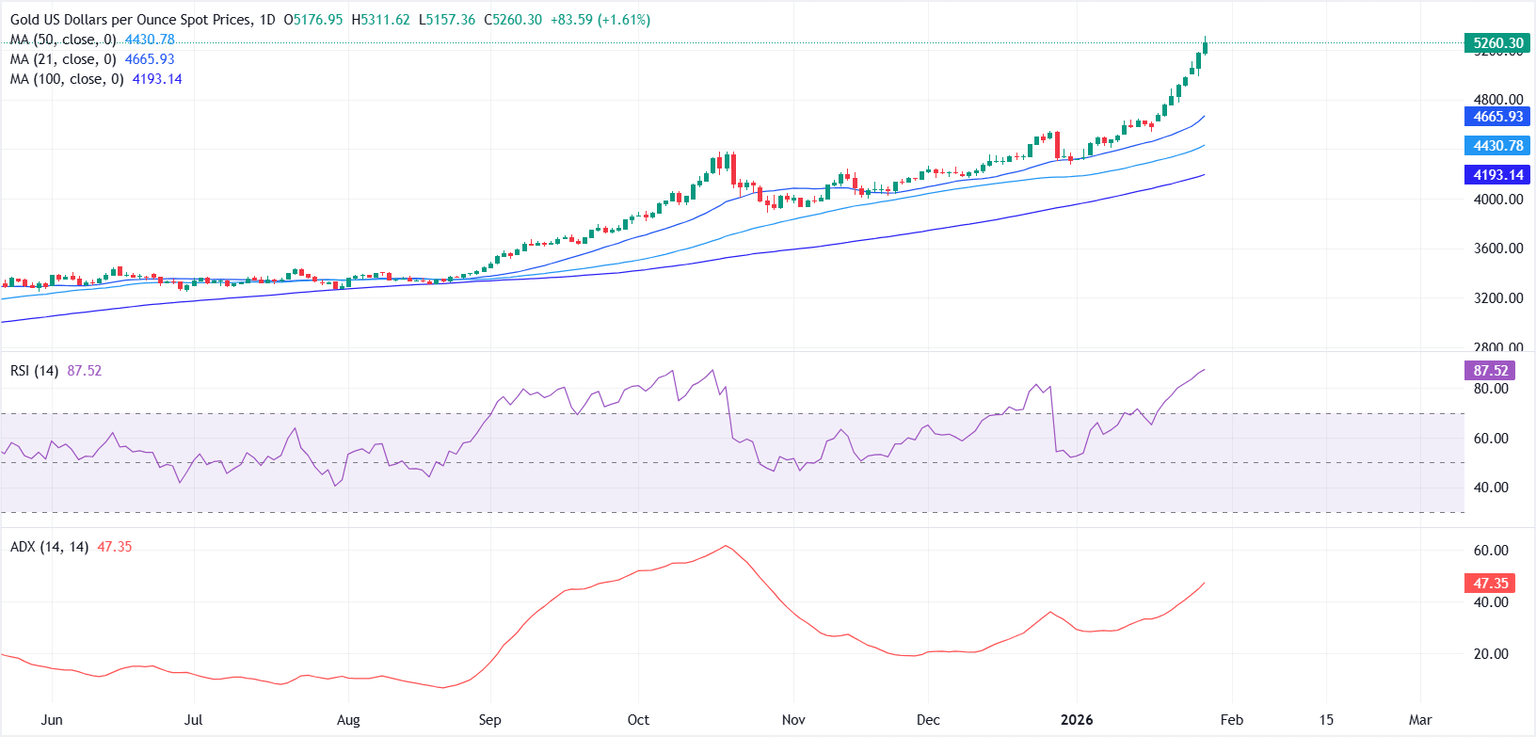Screen dimensions: 1536x737
Task: Click the +83.59 (+1.61%) change value
Action: (594, 19)
